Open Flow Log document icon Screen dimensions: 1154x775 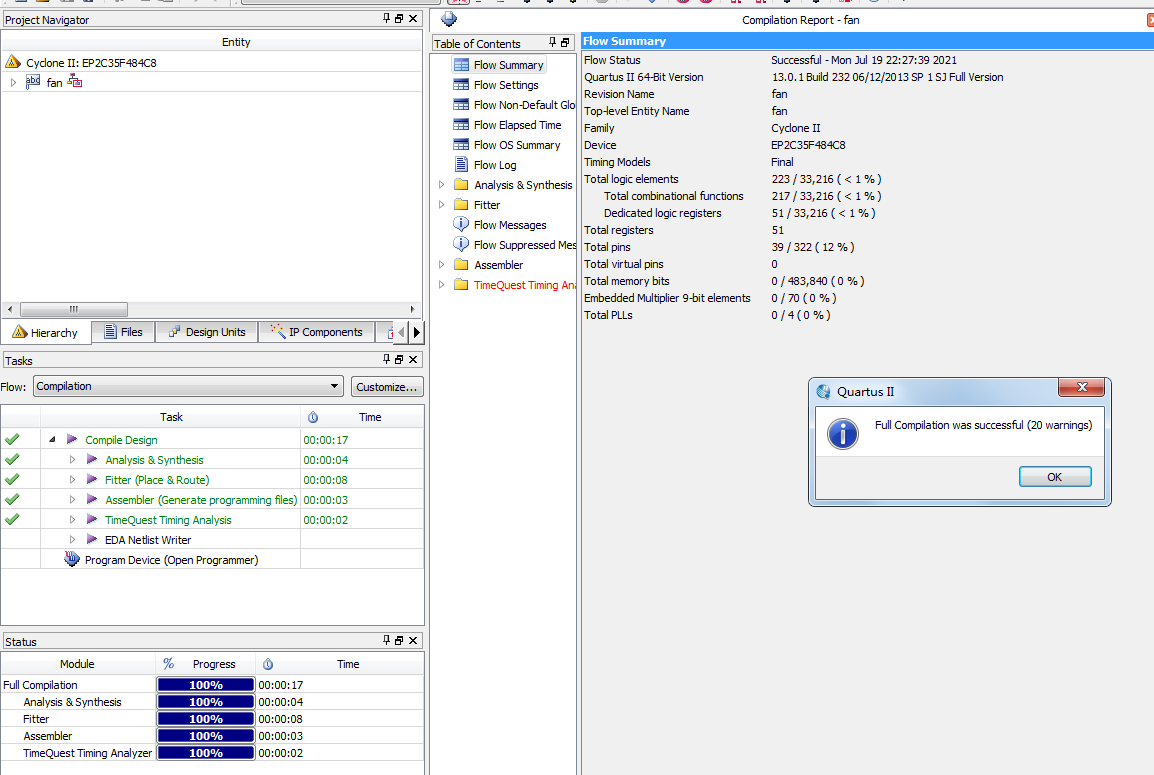[x=461, y=165]
